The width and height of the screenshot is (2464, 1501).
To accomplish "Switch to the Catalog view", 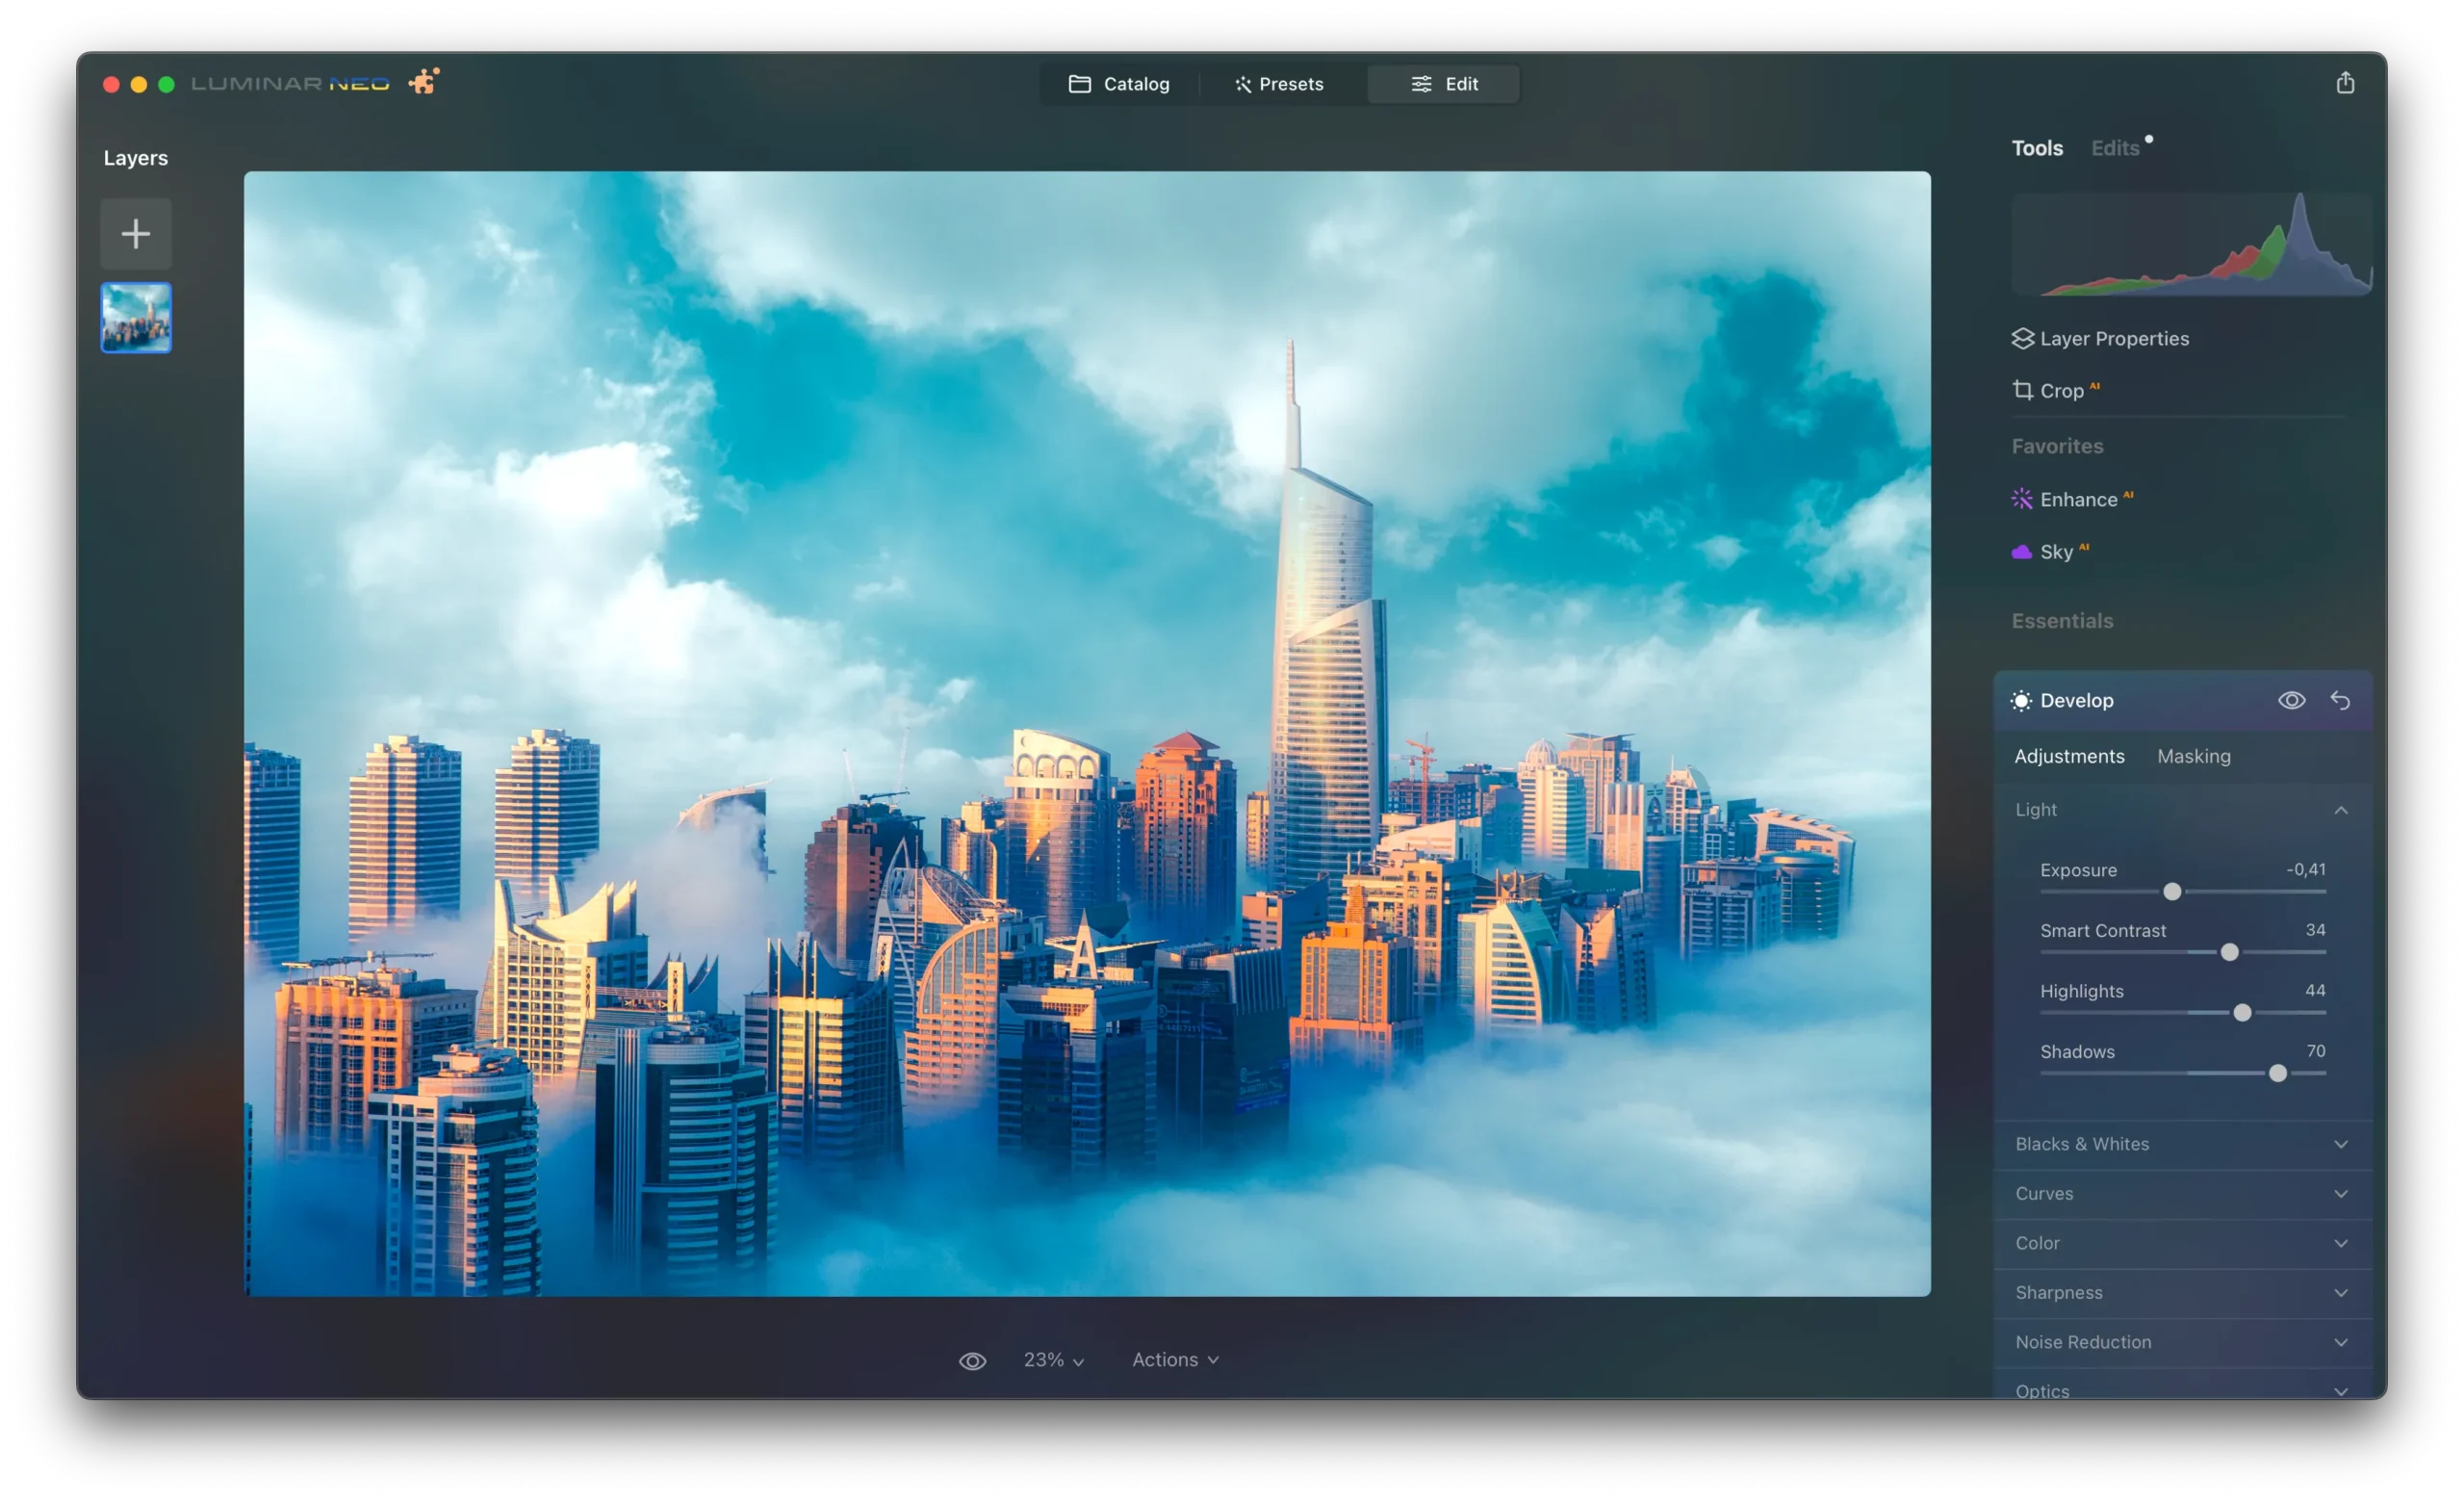I will click(x=1121, y=84).
